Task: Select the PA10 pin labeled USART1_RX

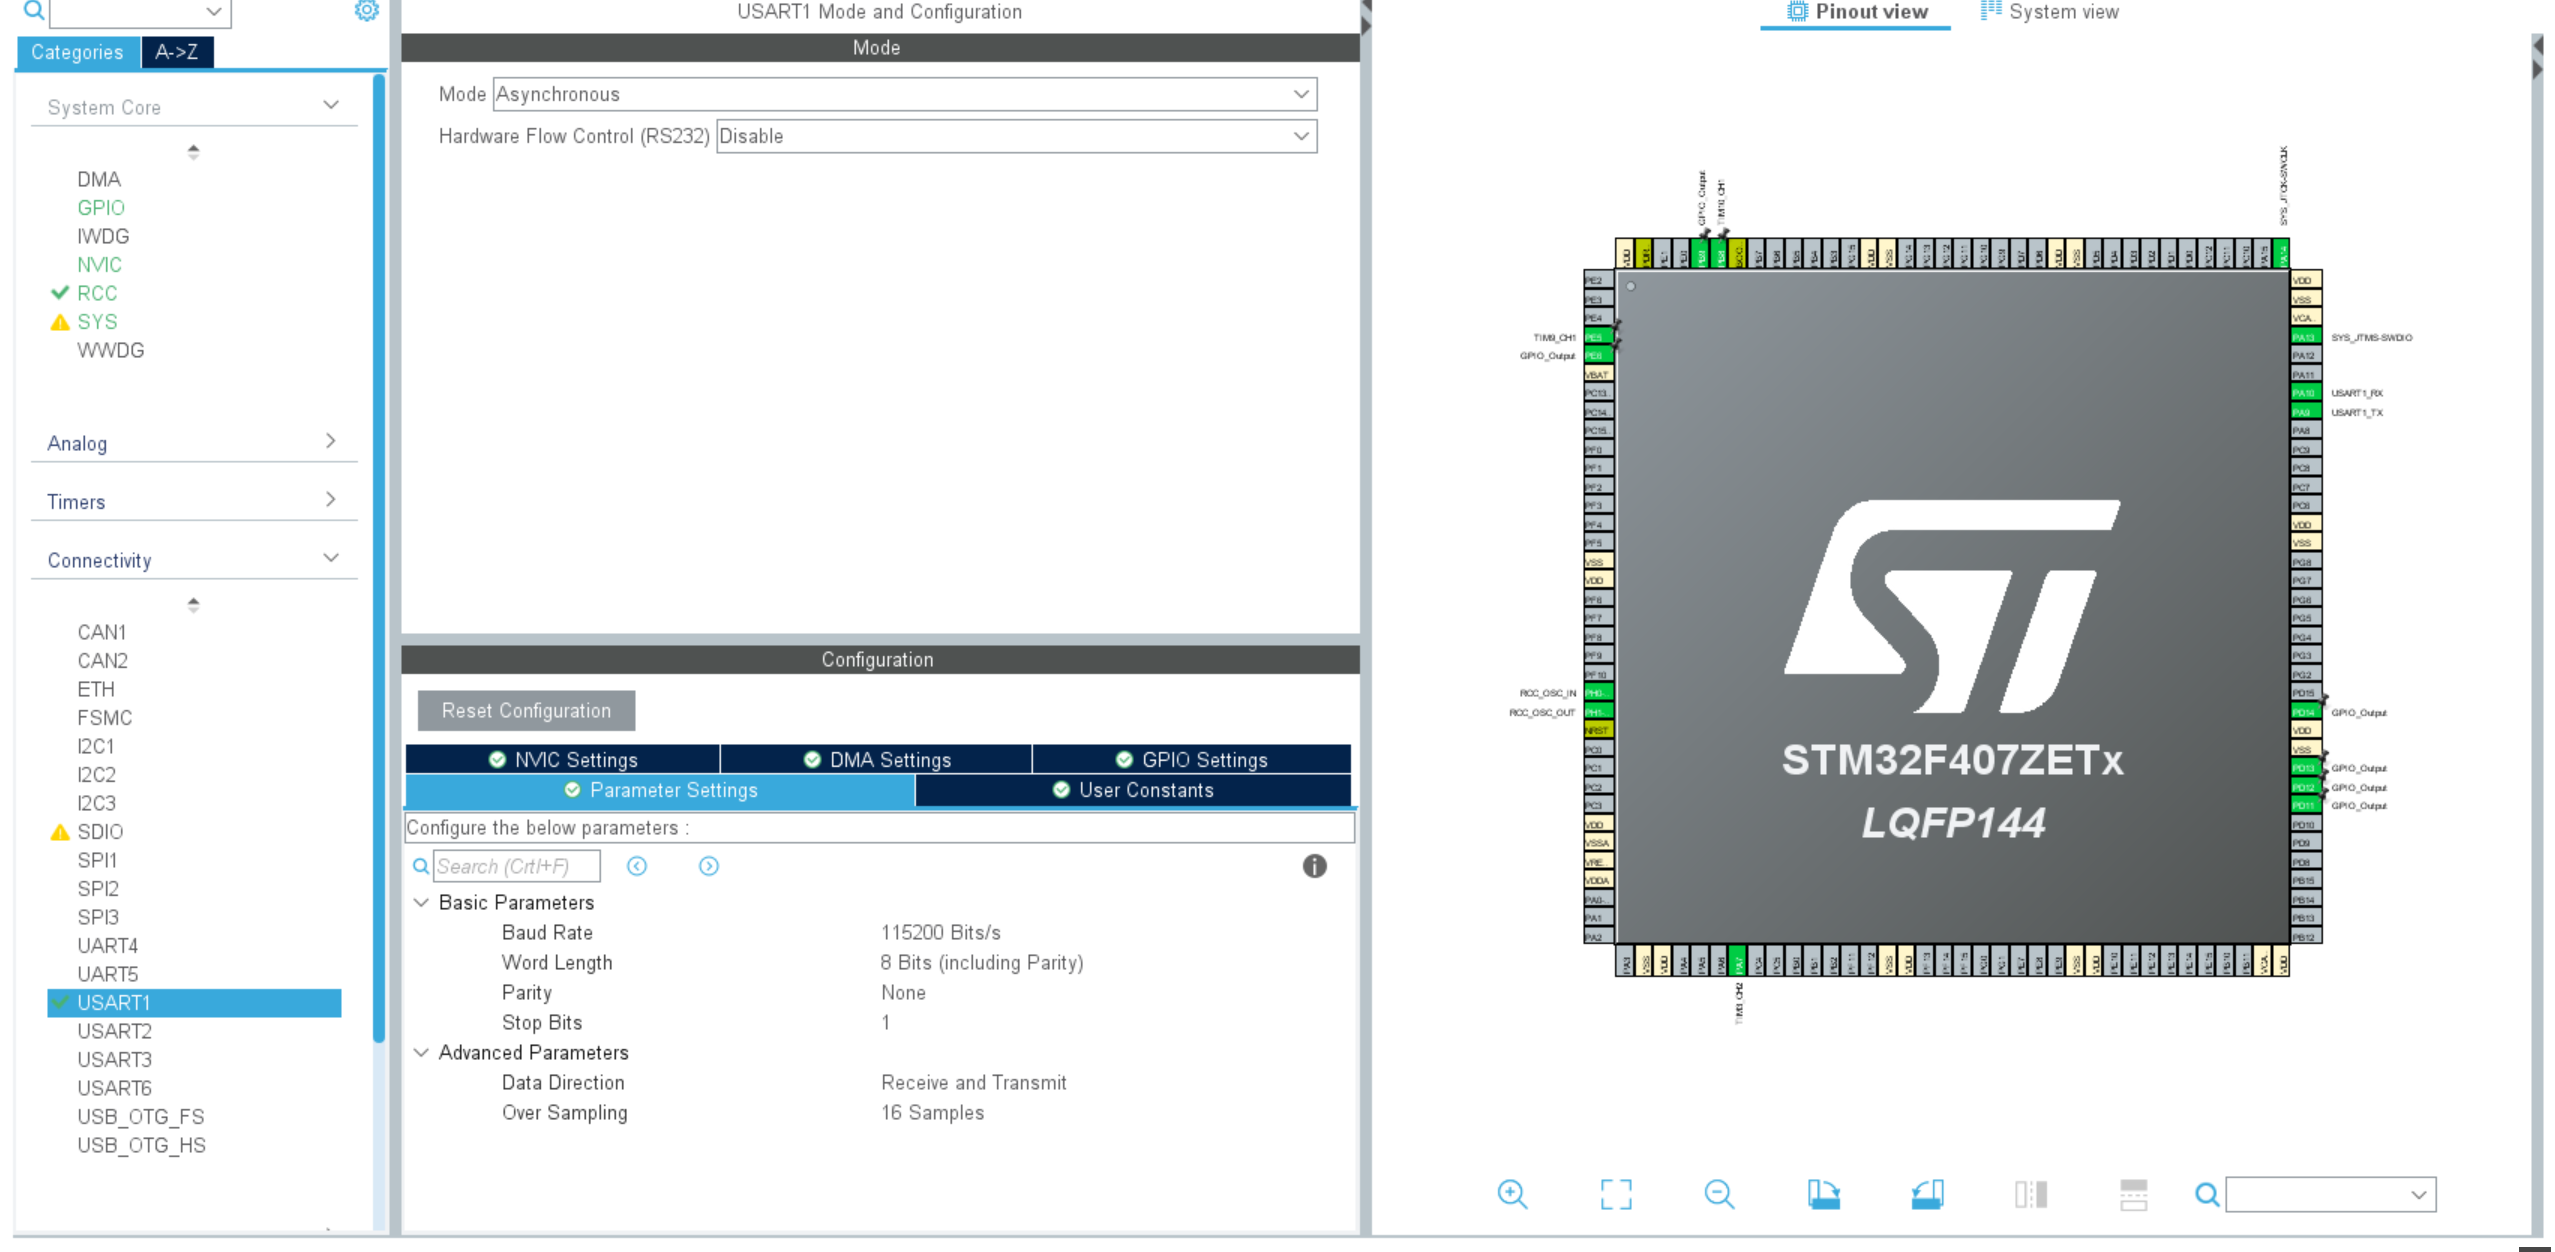Action: [x=2305, y=393]
